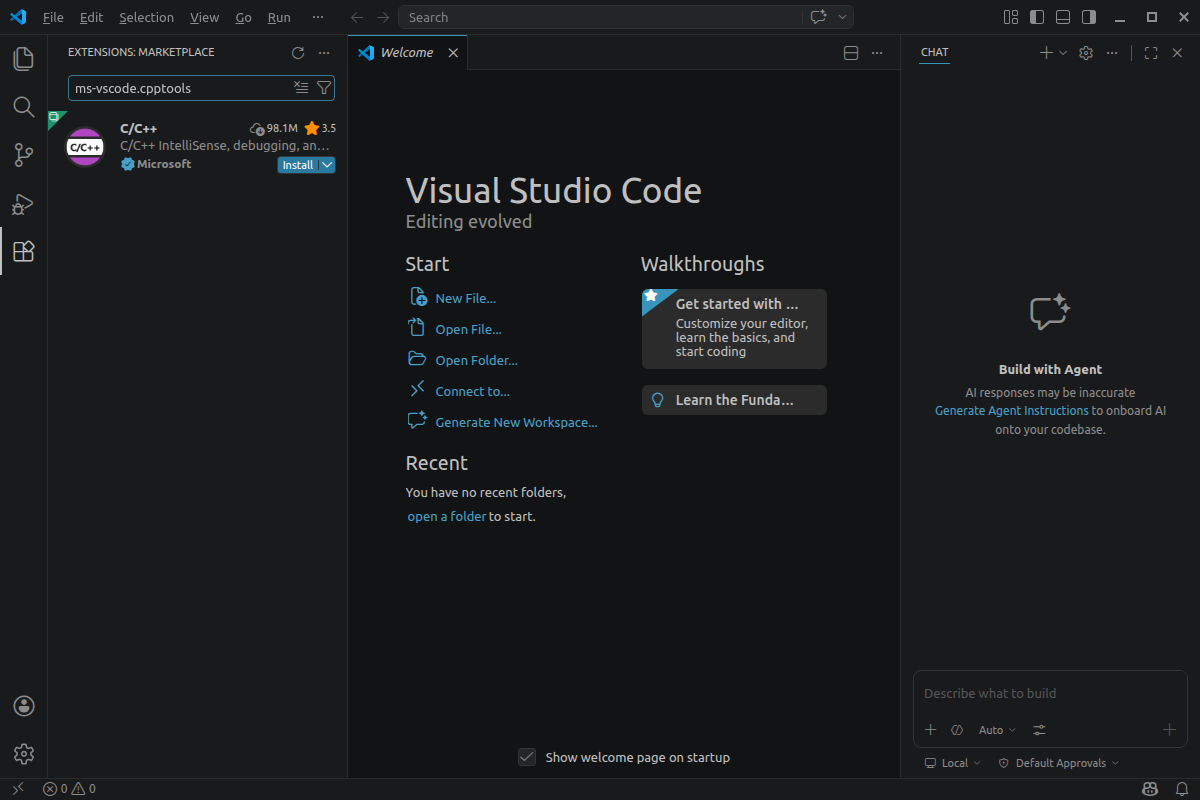The image size is (1200, 800).
Task: Open Extensions view more actions menu
Action: point(324,53)
